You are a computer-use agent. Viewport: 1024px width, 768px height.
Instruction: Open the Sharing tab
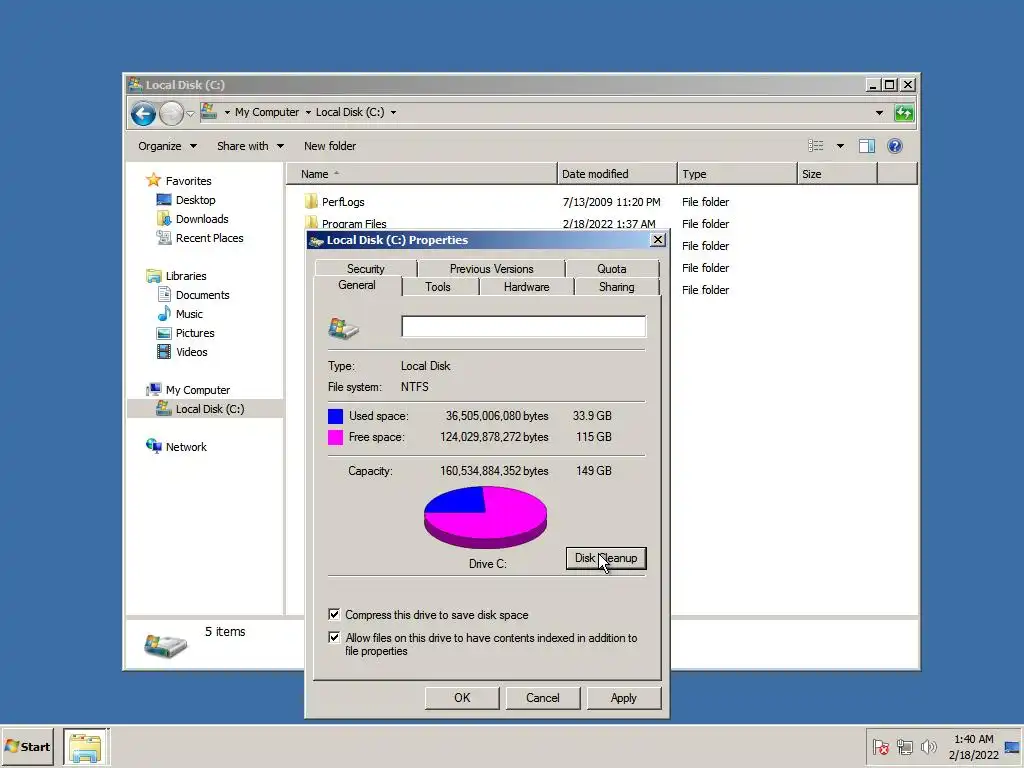pyautogui.click(x=616, y=287)
